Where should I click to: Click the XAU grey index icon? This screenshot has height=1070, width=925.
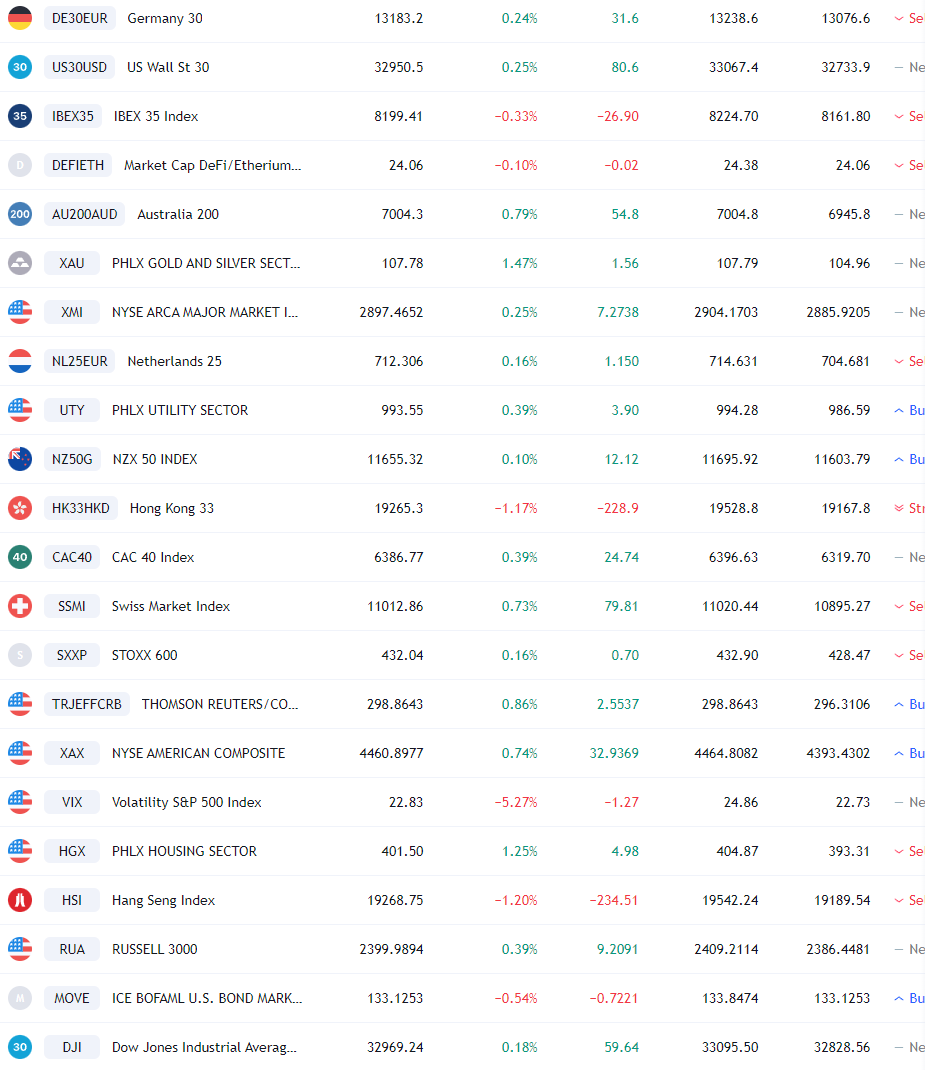20,263
